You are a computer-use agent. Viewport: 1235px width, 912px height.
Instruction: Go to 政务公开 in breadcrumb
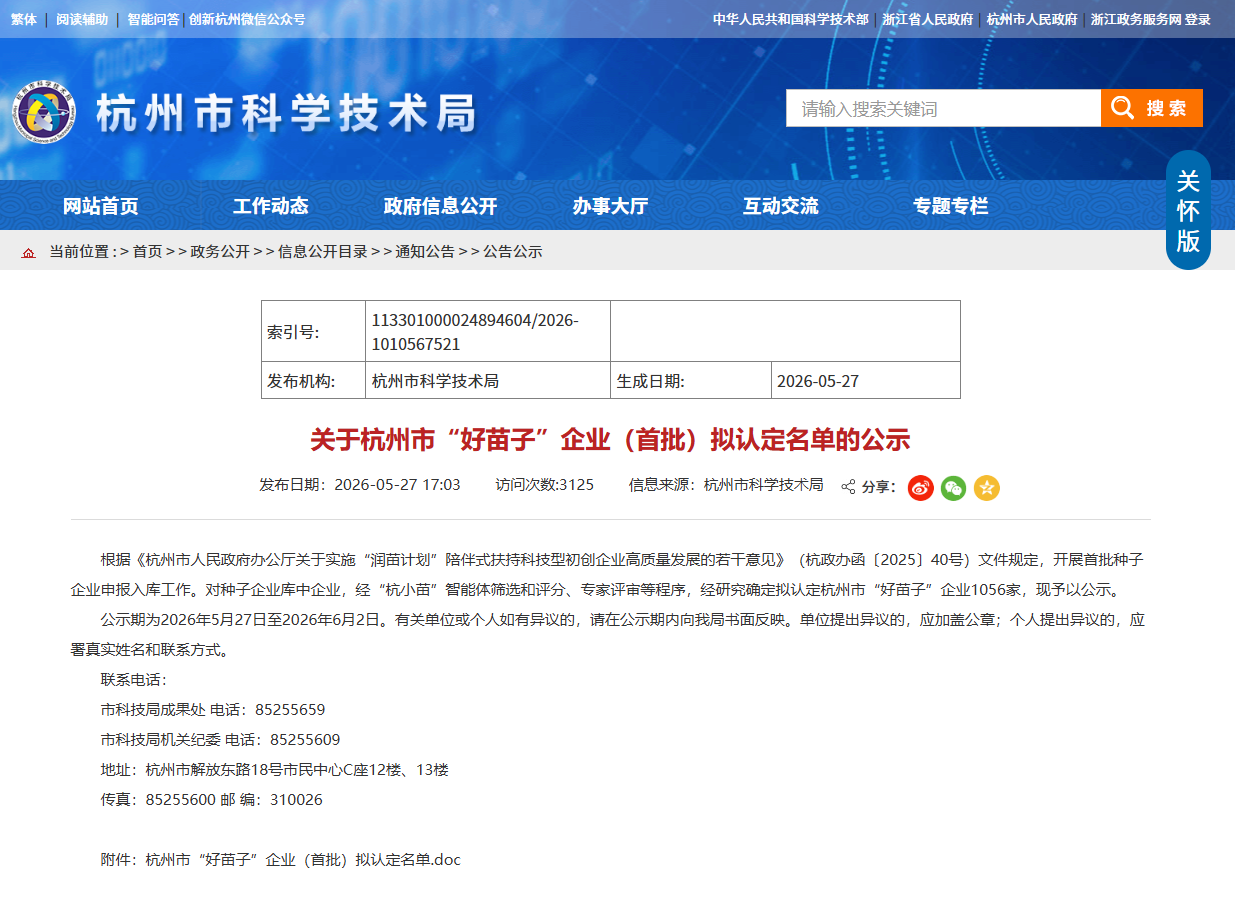[x=220, y=252]
